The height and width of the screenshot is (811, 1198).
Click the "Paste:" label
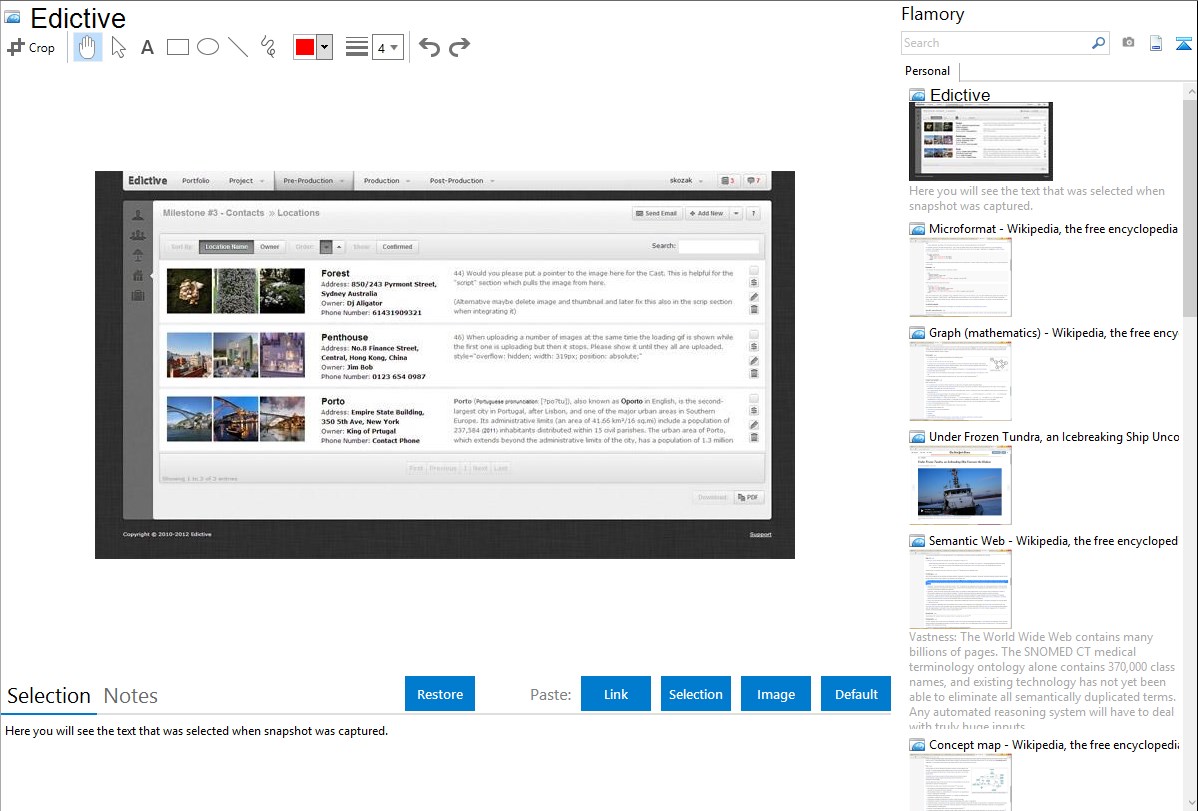(x=551, y=694)
